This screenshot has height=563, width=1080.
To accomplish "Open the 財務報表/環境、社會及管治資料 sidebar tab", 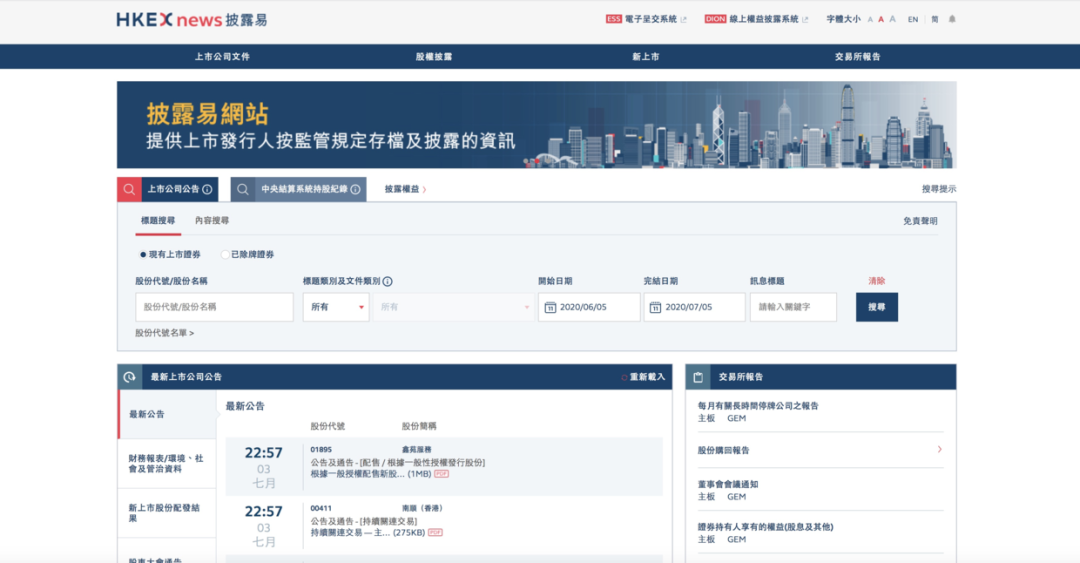I will [166, 463].
